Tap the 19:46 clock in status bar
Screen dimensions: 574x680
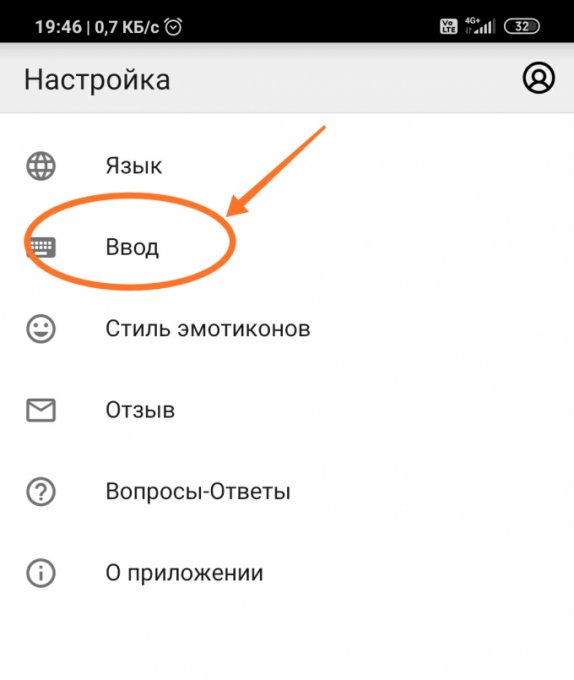pyautogui.click(x=59, y=27)
